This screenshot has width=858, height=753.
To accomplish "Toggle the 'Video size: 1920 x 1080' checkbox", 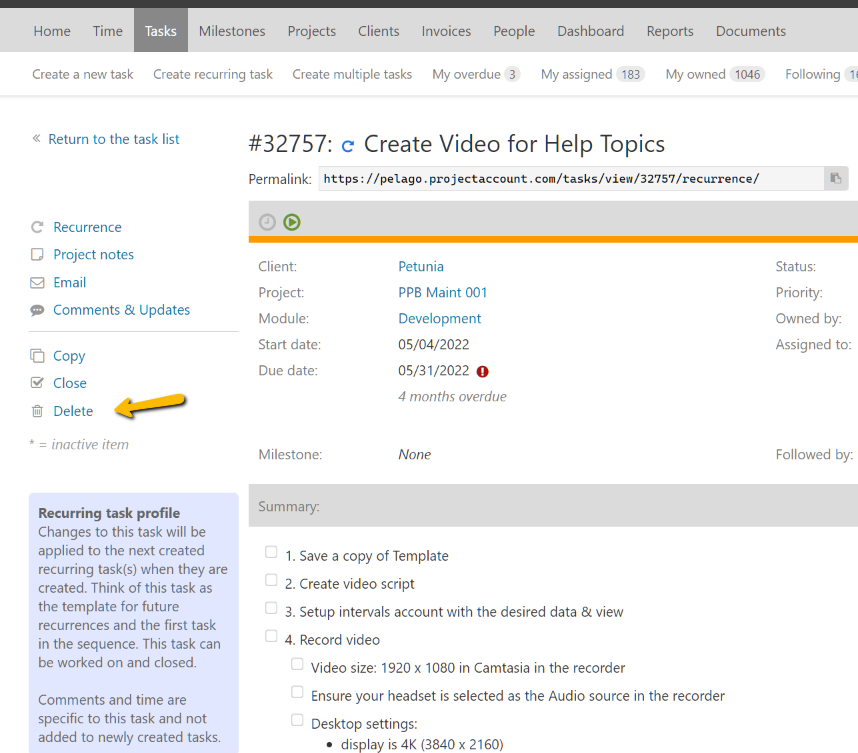I will point(297,664).
